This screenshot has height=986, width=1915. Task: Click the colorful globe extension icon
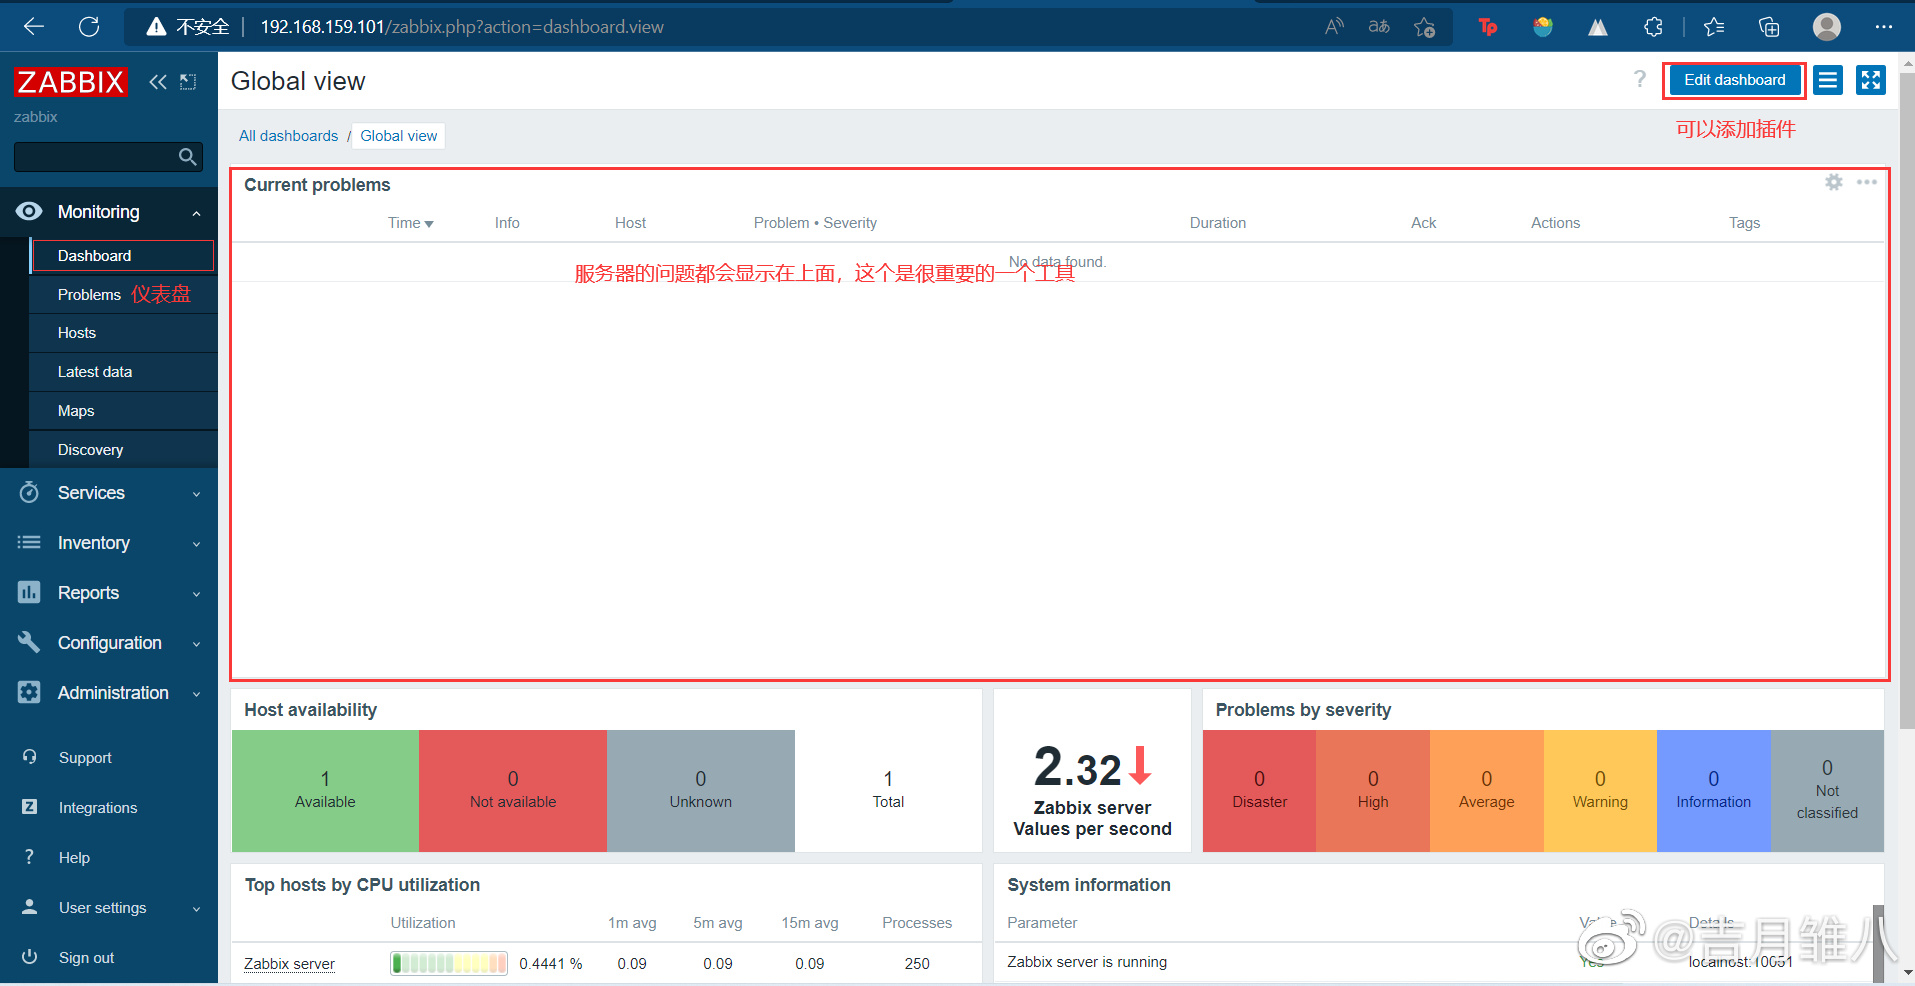pyautogui.click(x=1543, y=27)
